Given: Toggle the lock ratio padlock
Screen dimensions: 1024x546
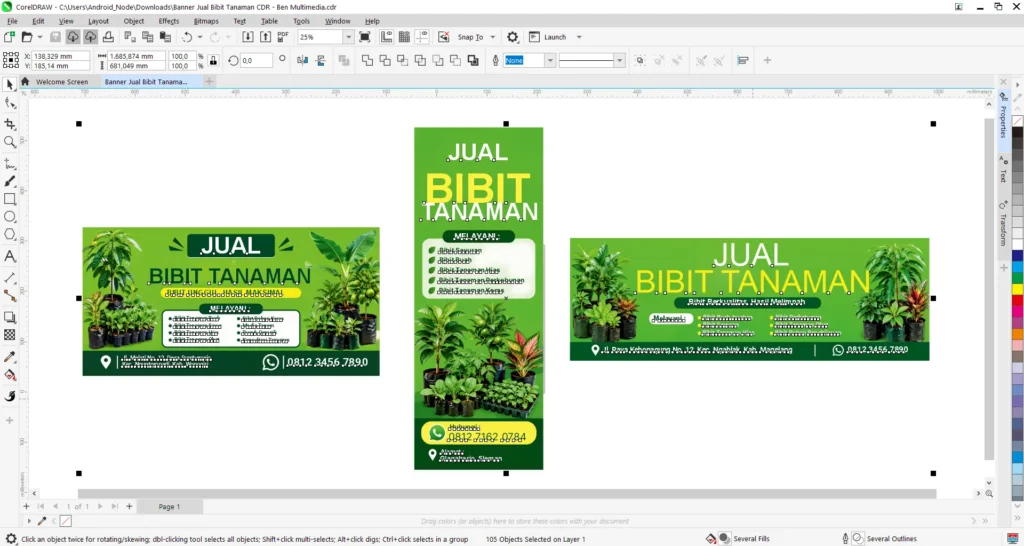Looking at the screenshot, I should coord(213,61).
